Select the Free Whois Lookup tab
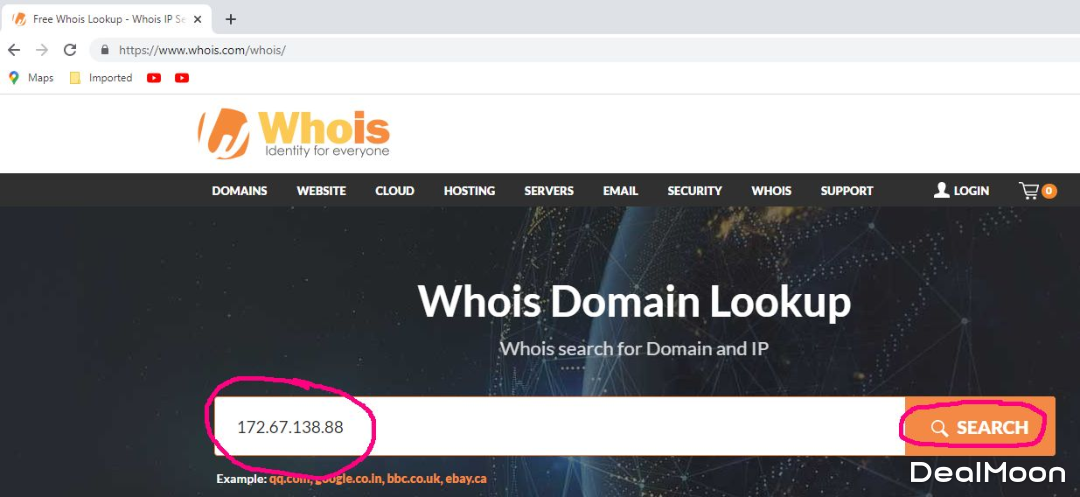This screenshot has height=497, width=1080. pos(100,19)
